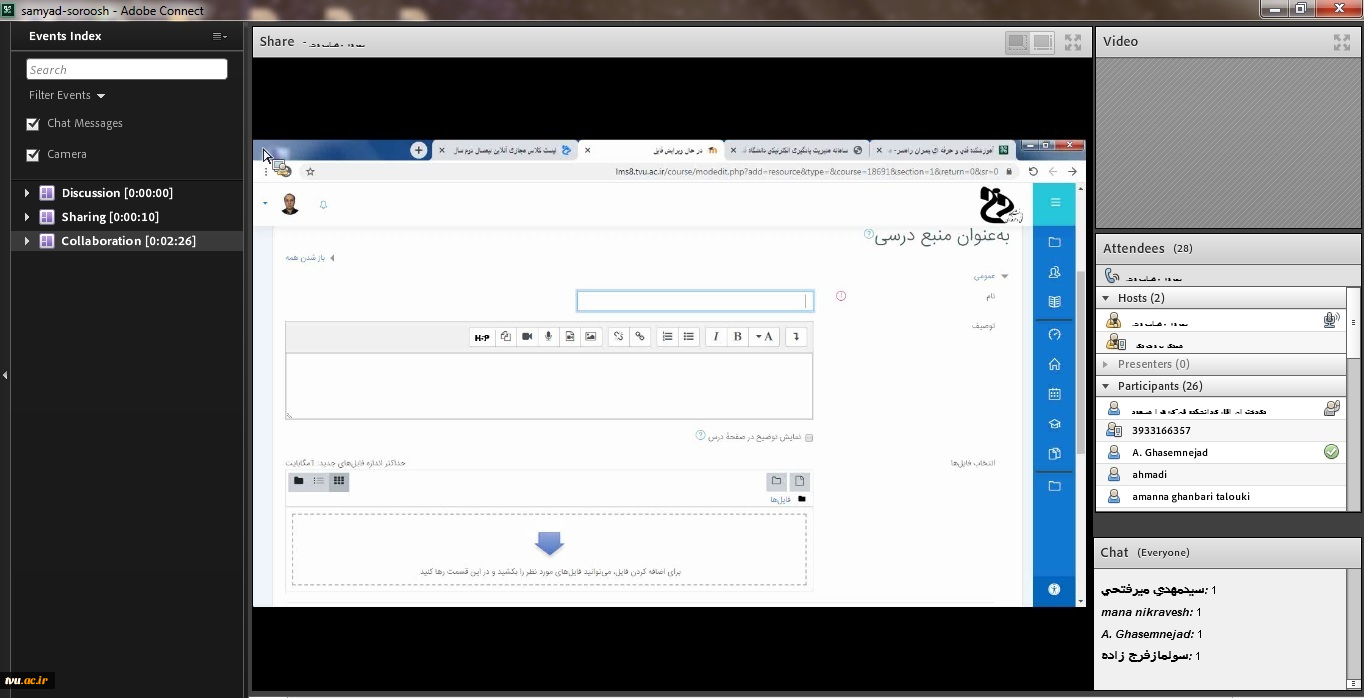Expand the Presenters group
Screen dimensions: 1364x698
tap(1106, 364)
